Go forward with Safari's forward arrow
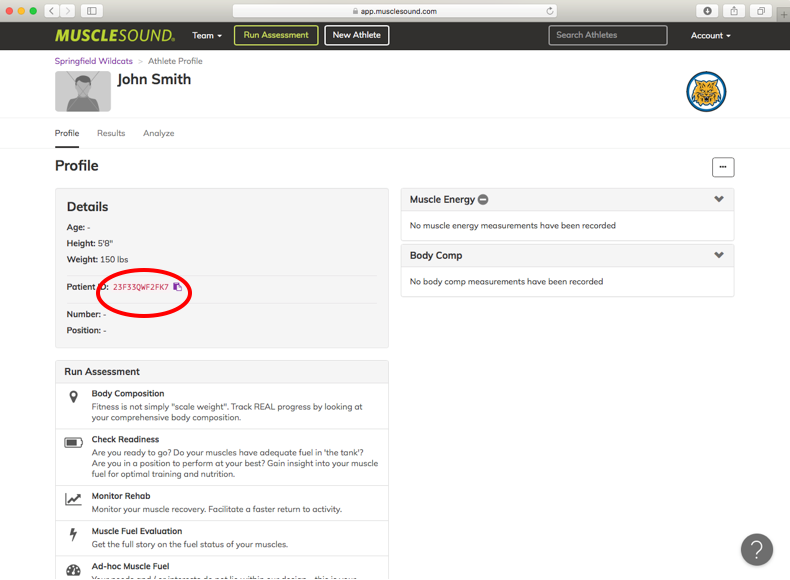 [68, 11]
